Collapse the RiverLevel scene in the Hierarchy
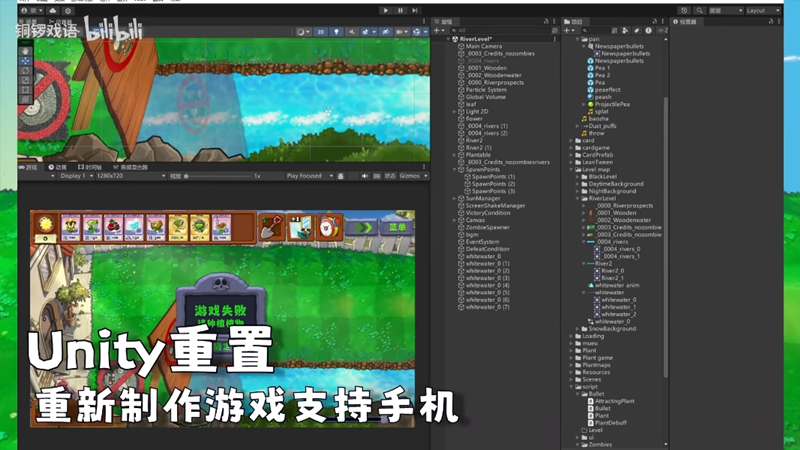The image size is (800, 450). (x=449, y=39)
